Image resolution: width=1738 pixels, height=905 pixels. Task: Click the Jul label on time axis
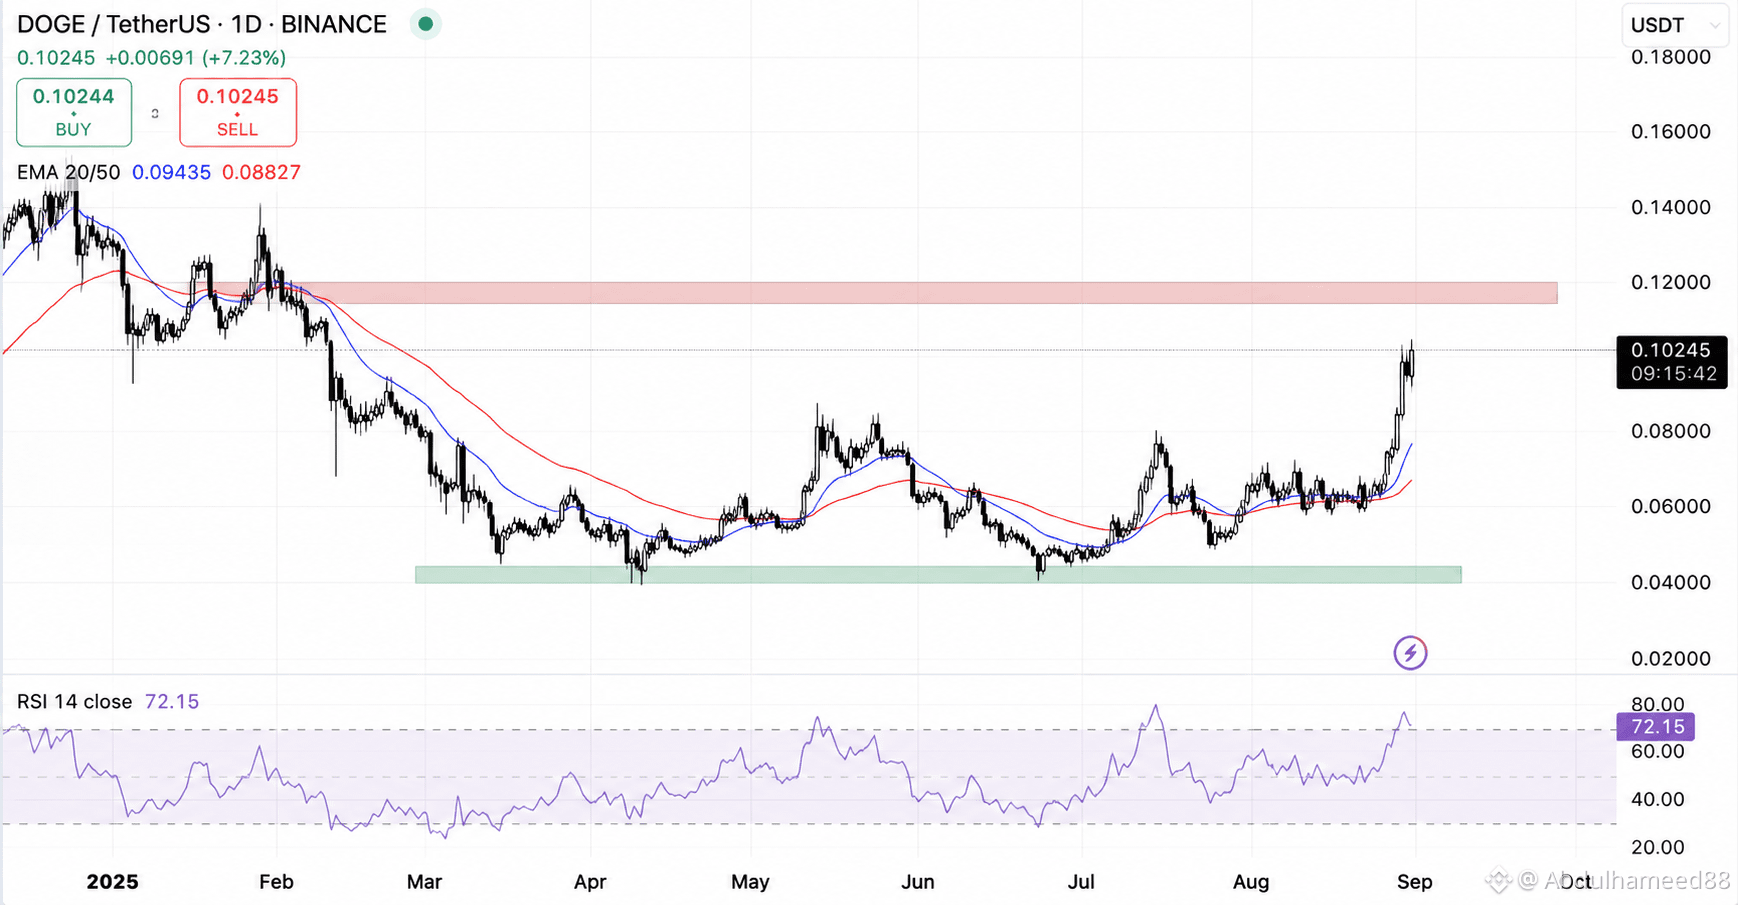coord(1081,882)
